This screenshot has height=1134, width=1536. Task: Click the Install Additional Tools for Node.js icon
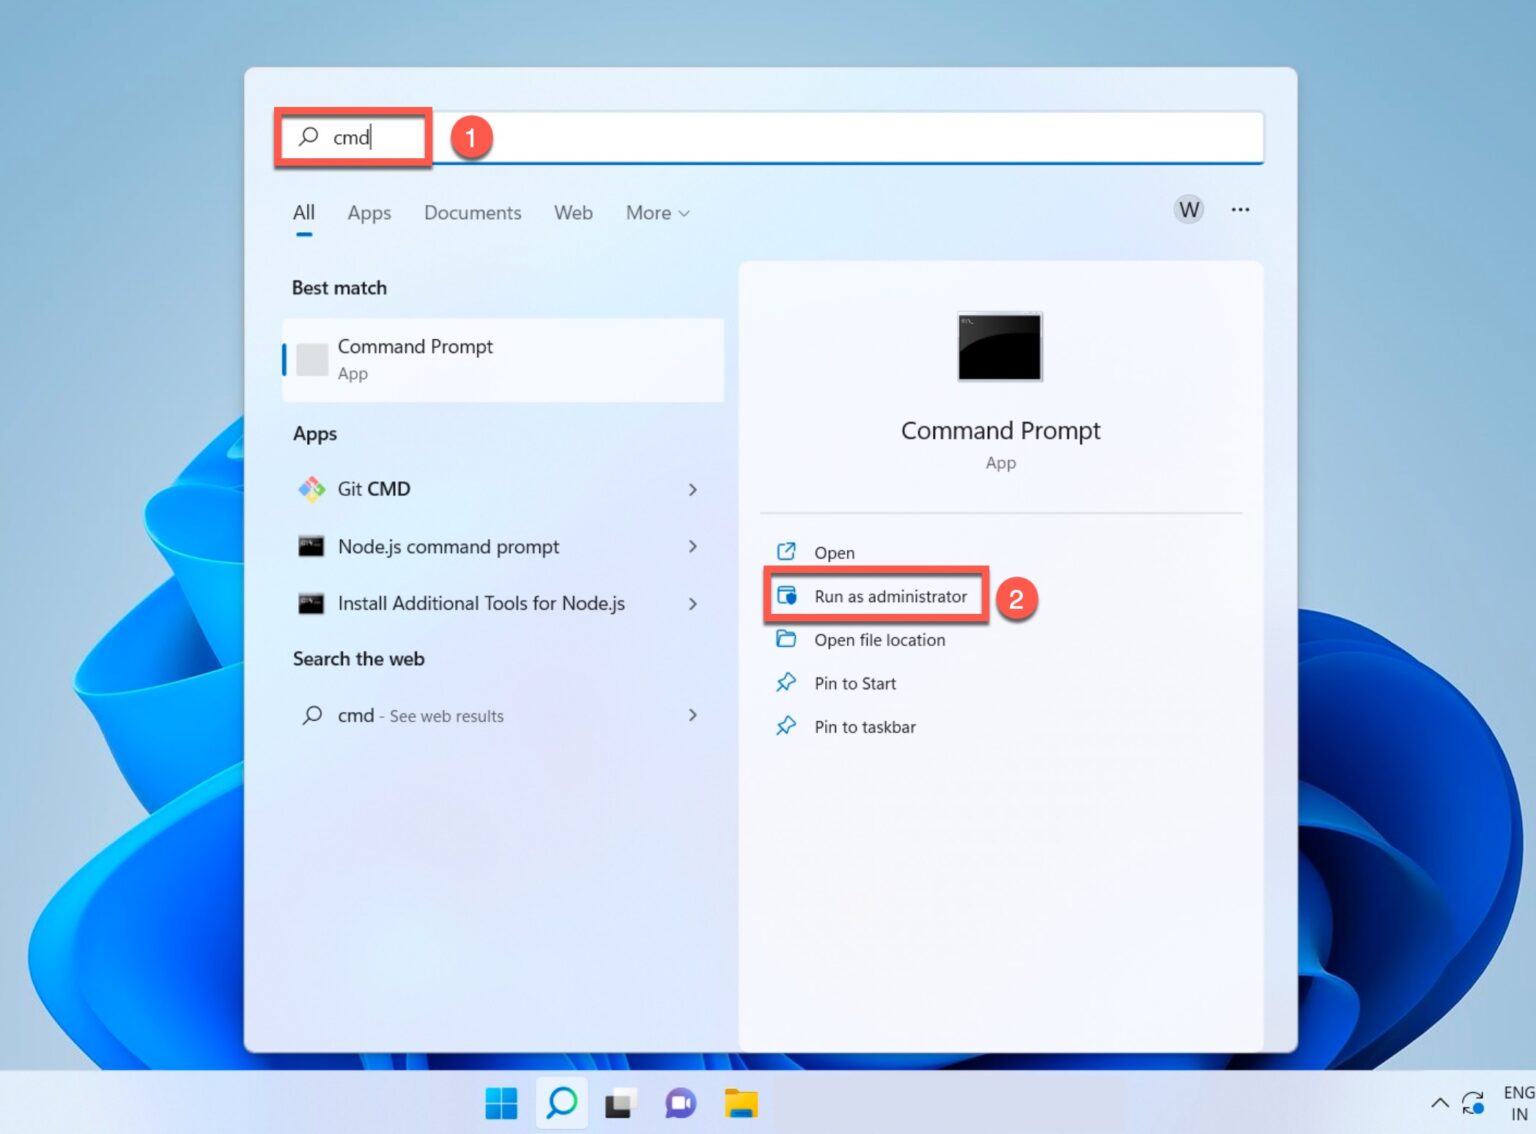click(312, 604)
